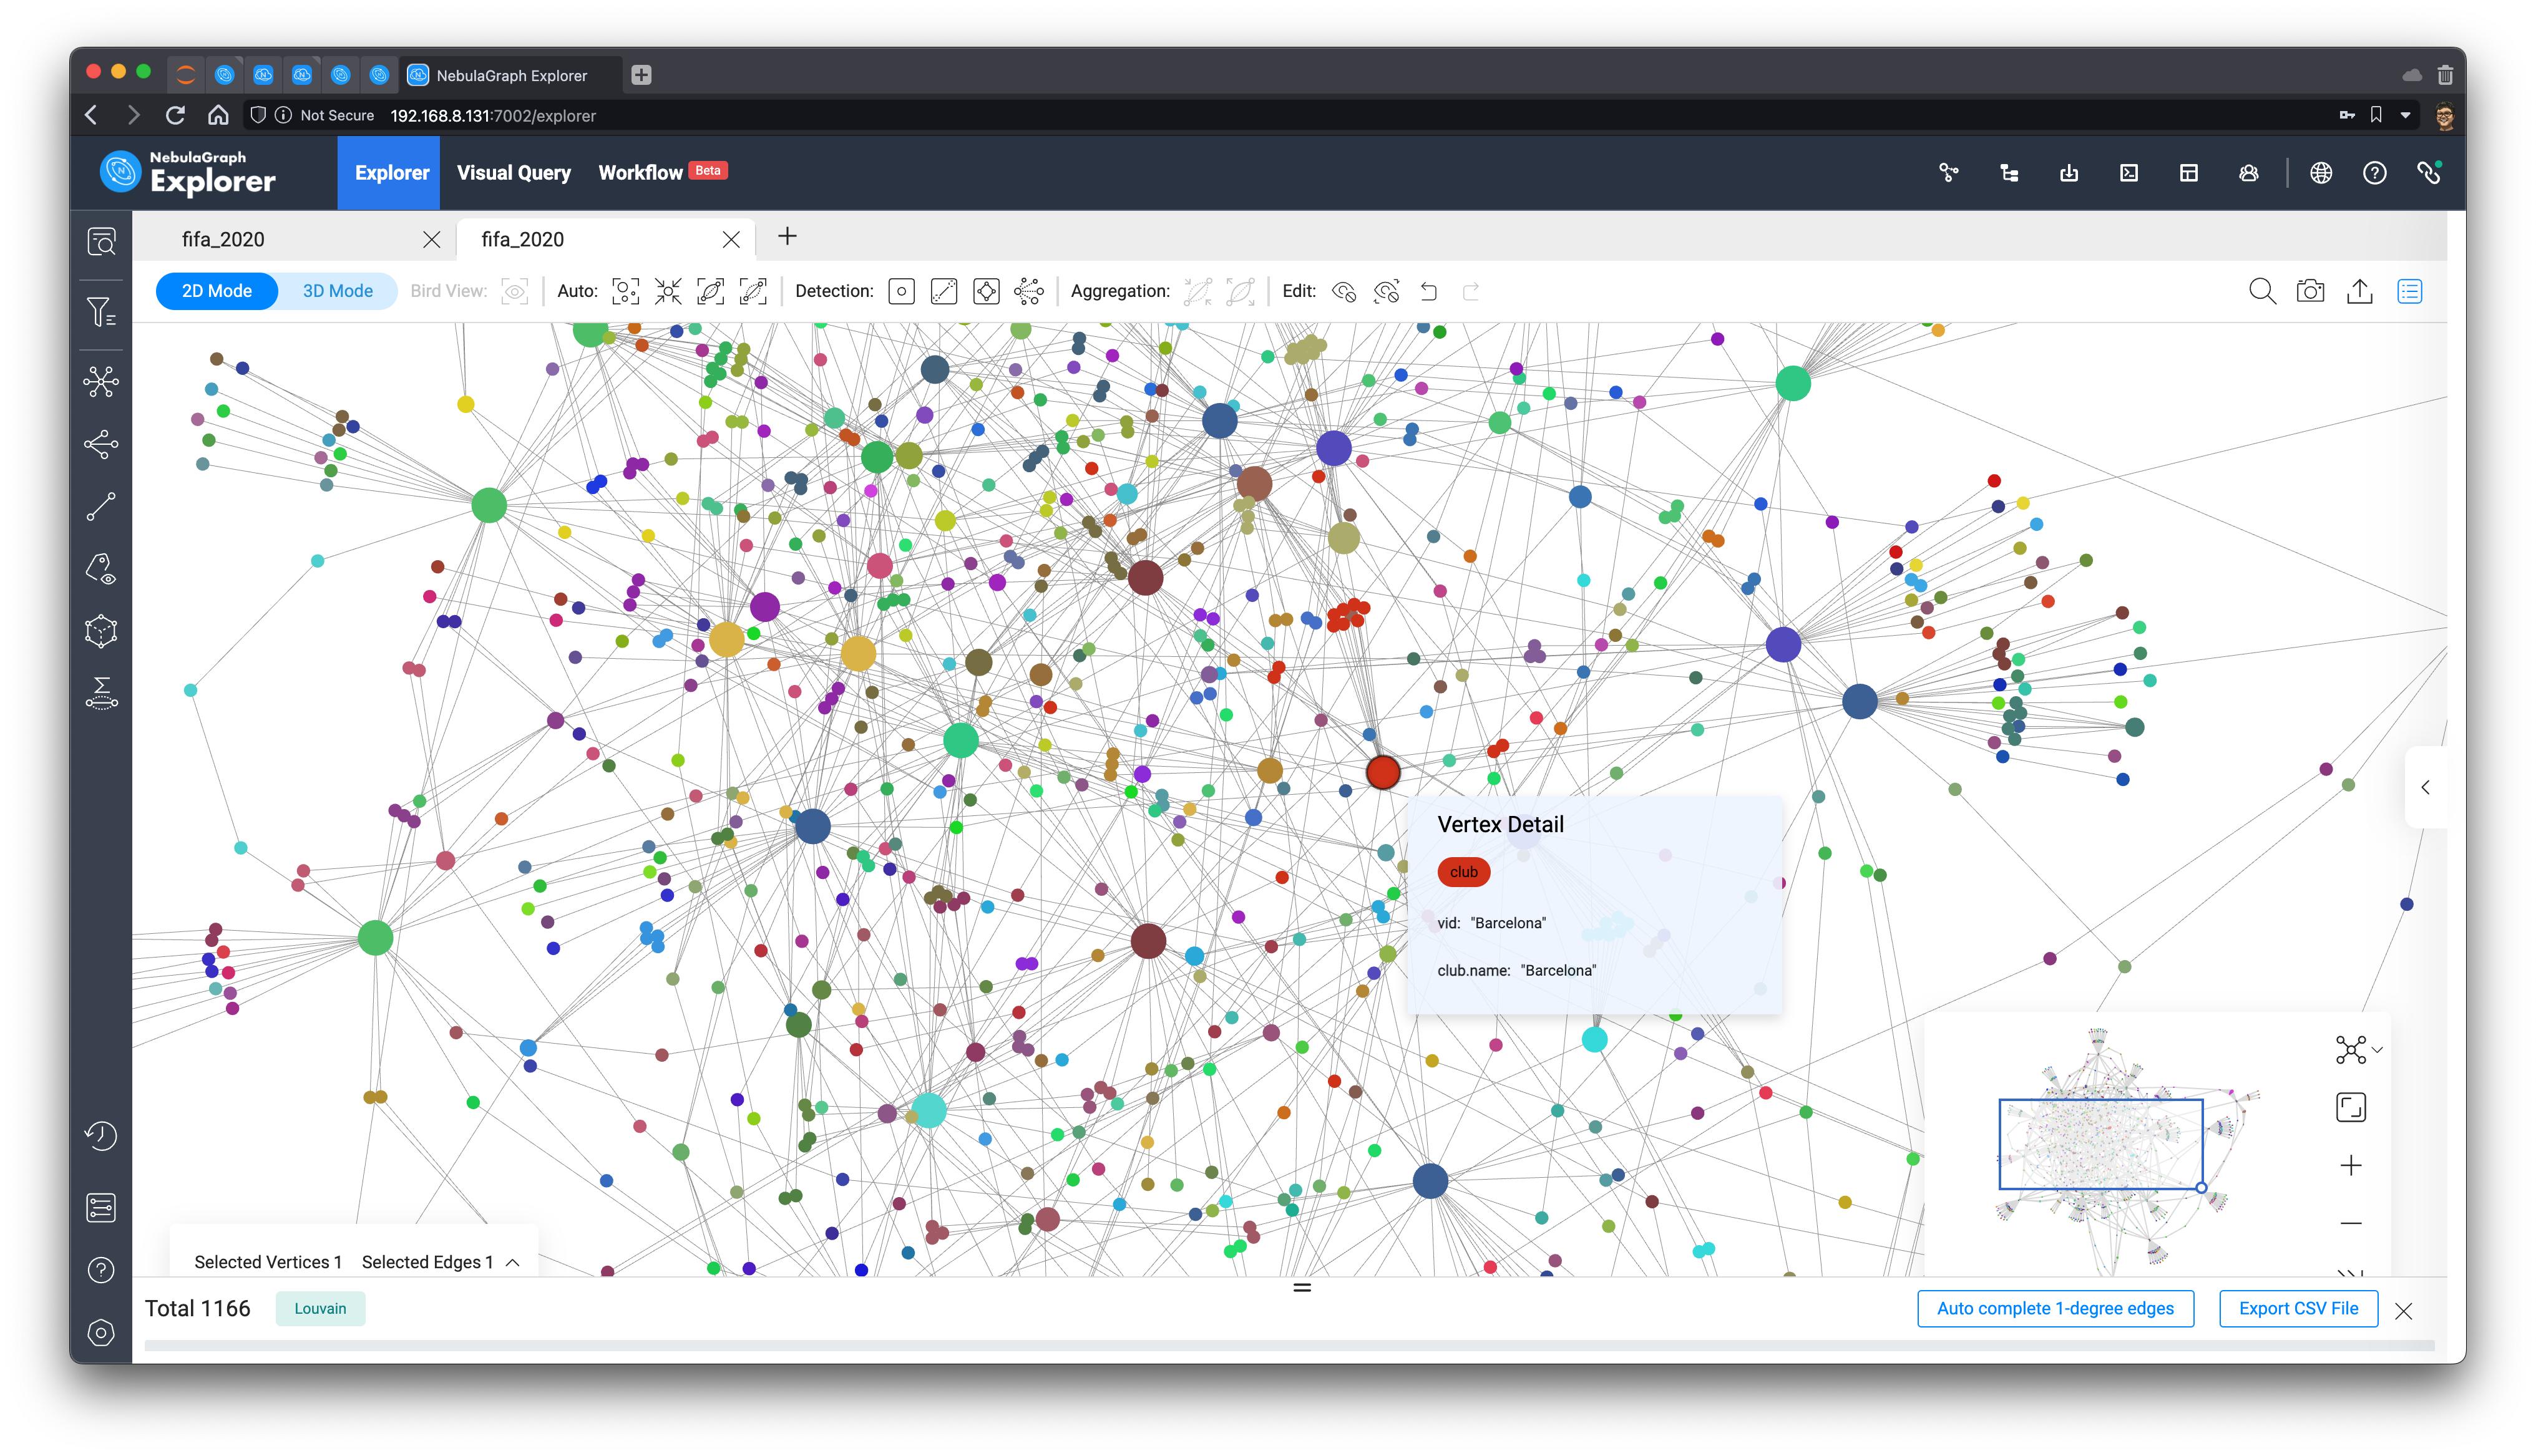Open the Start query sidebar icon
The image size is (2536, 1456).
click(101, 242)
